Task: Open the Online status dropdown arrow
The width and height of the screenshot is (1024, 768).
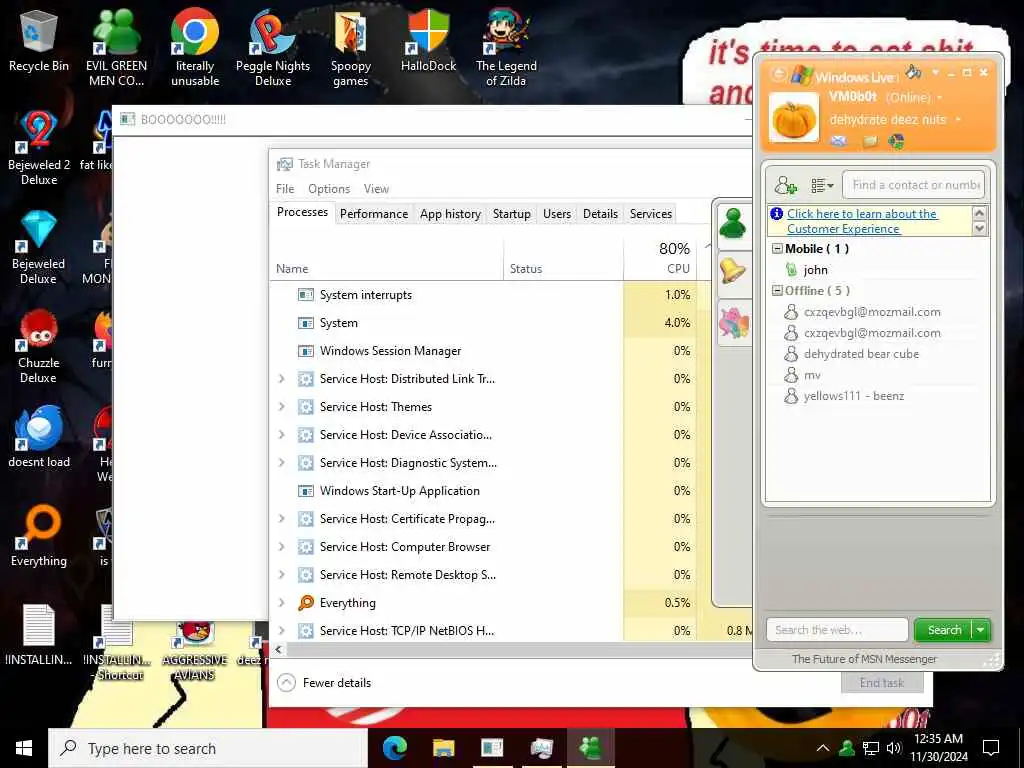Action: (x=940, y=97)
